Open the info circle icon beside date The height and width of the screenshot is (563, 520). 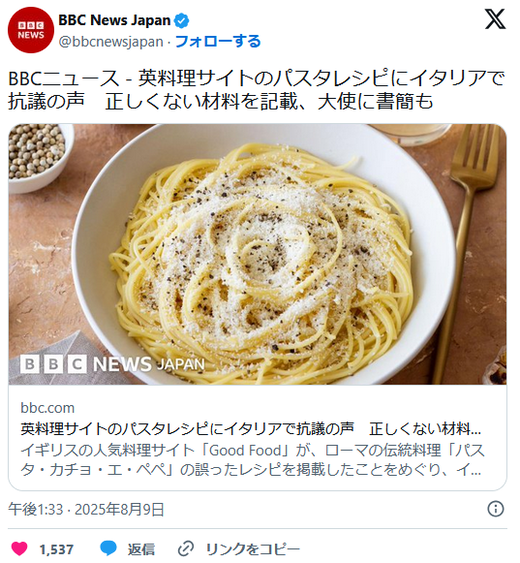tap(496, 509)
